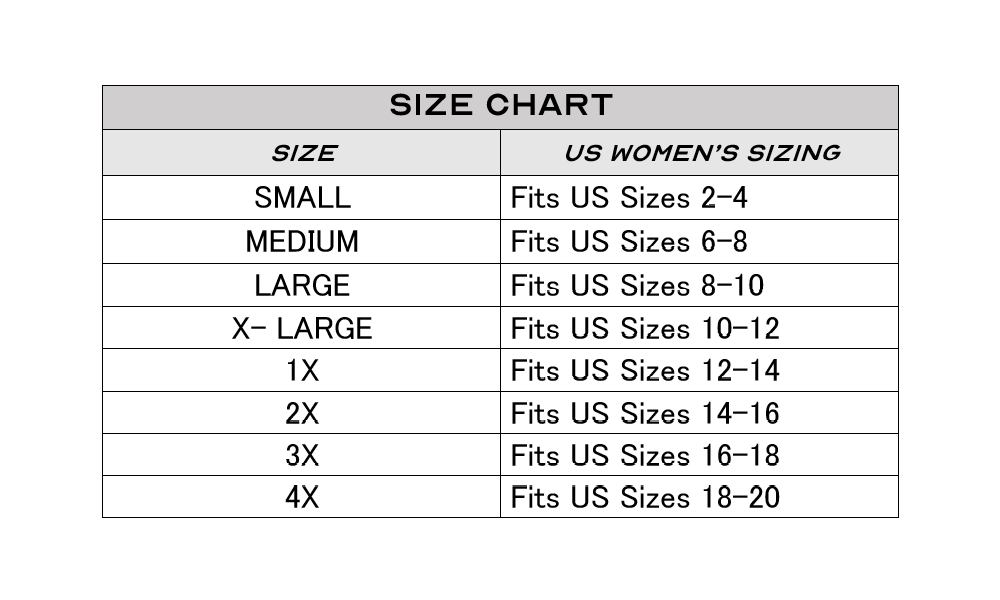
Task: Click the Fits US Sizes 10-12 cell
Action: 700,328
